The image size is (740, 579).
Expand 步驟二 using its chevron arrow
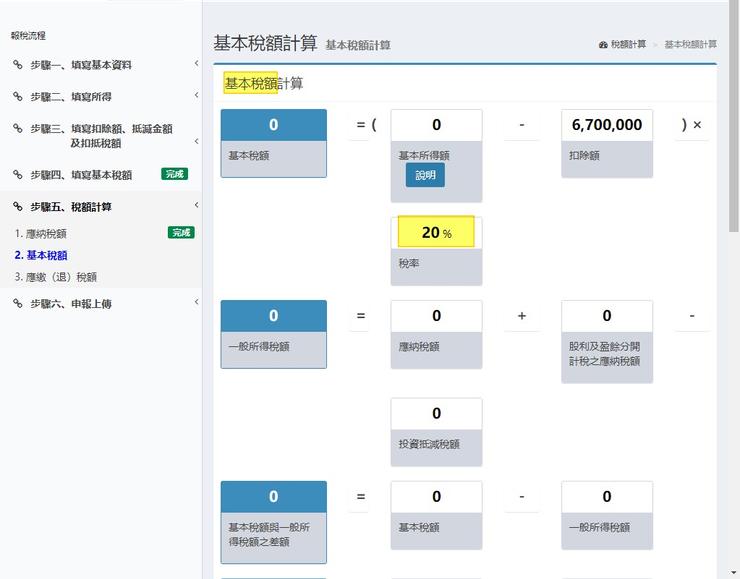point(196,97)
